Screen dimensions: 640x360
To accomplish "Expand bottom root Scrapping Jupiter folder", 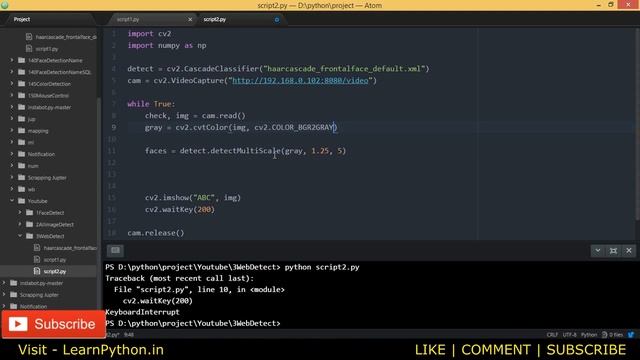I will [x=4, y=295].
